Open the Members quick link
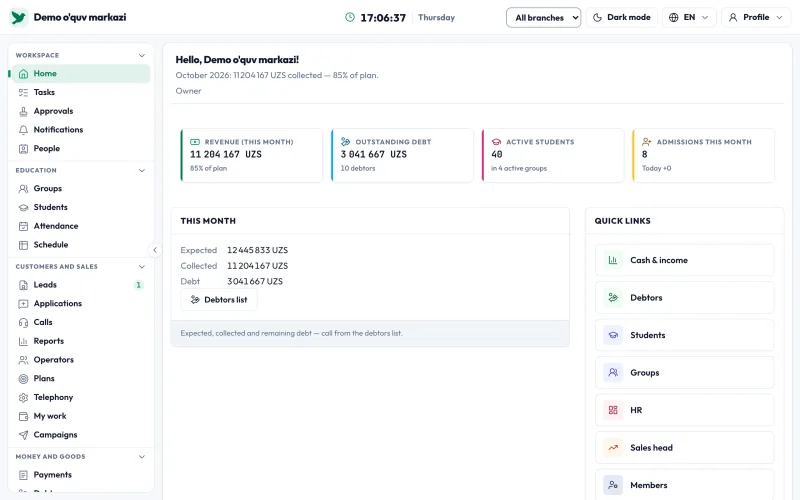The height and width of the screenshot is (500, 800). 684,485
